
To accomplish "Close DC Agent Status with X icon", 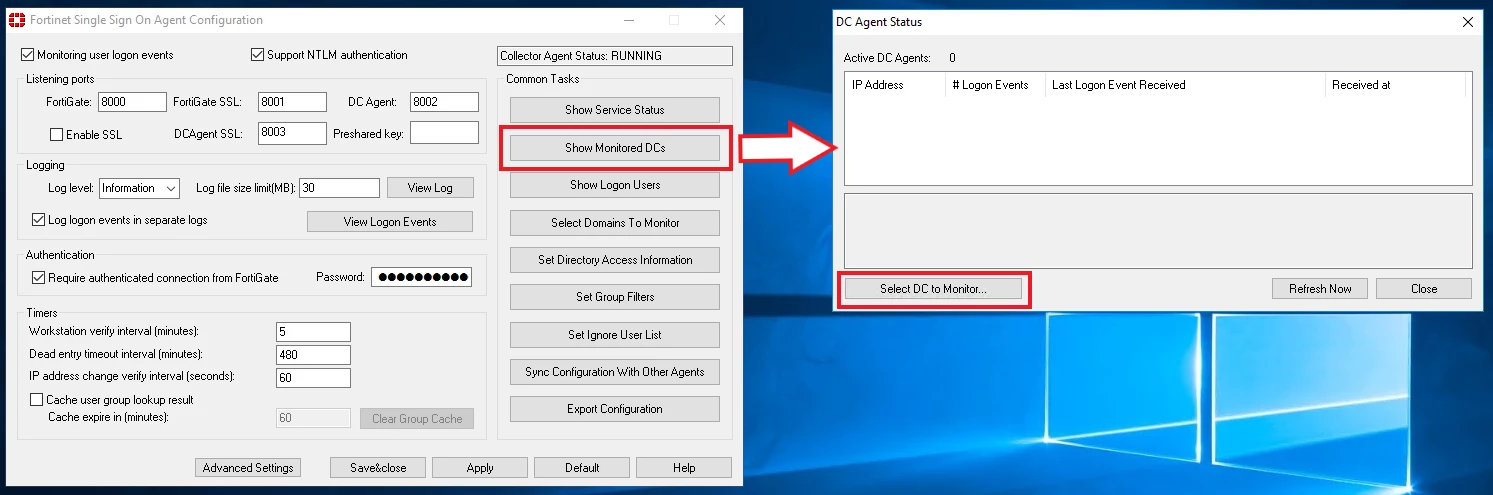I will click(1468, 21).
